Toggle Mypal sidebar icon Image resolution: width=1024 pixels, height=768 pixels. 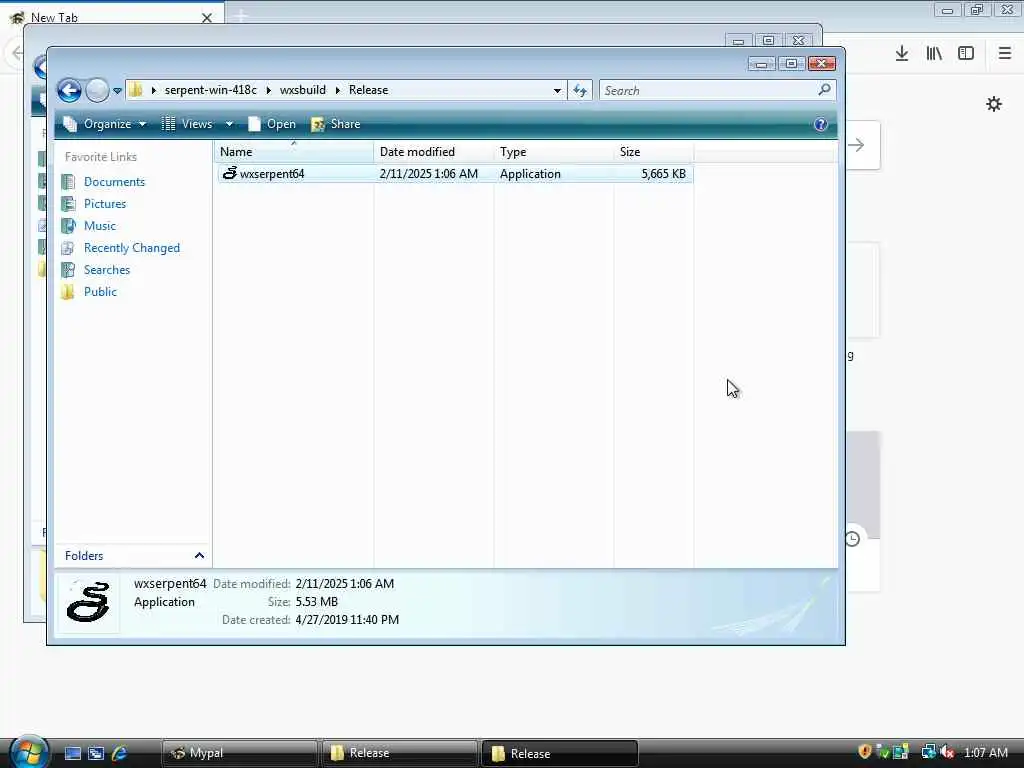[x=966, y=54]
